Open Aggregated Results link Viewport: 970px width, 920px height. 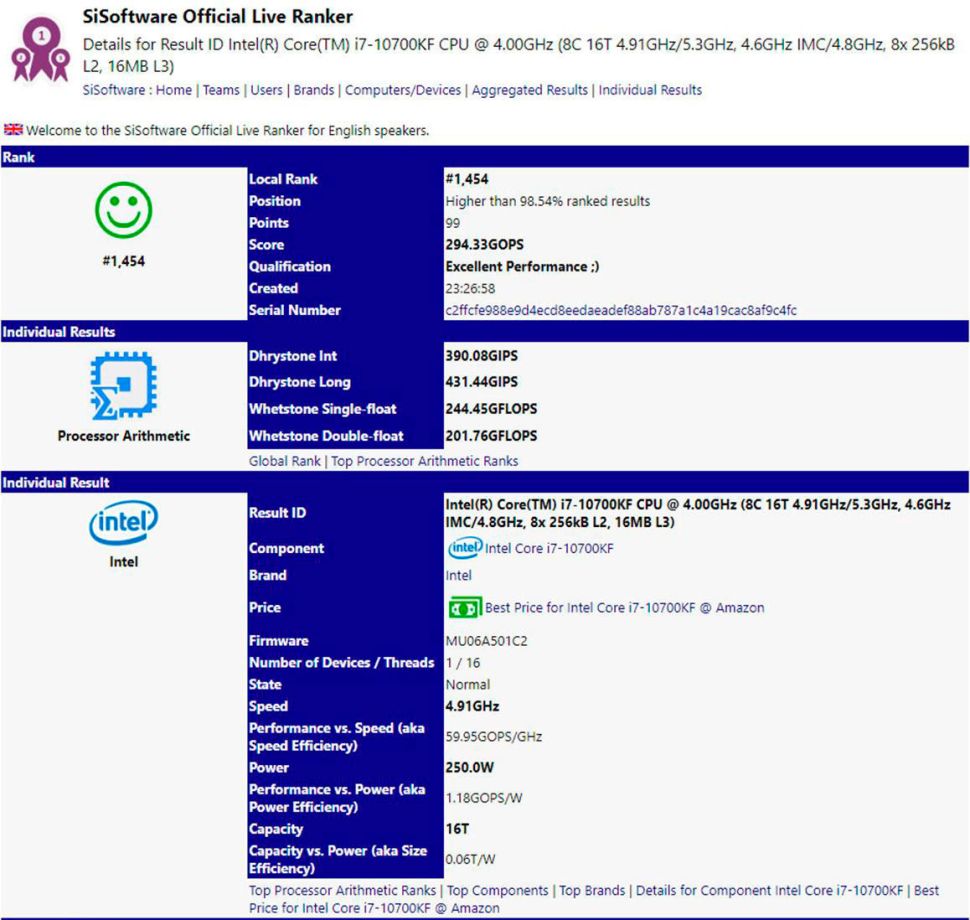(x=530, y=90)
